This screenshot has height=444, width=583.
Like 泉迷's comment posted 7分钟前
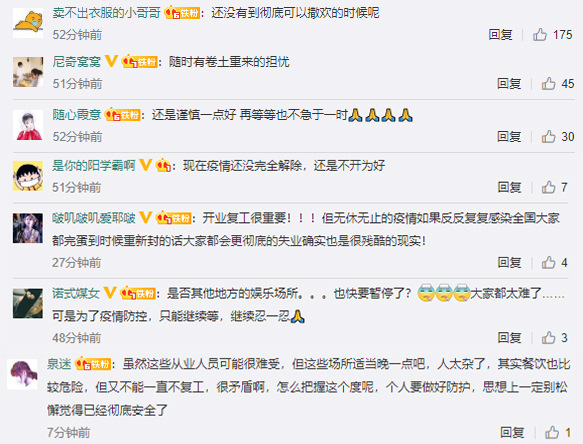point(552,432)
